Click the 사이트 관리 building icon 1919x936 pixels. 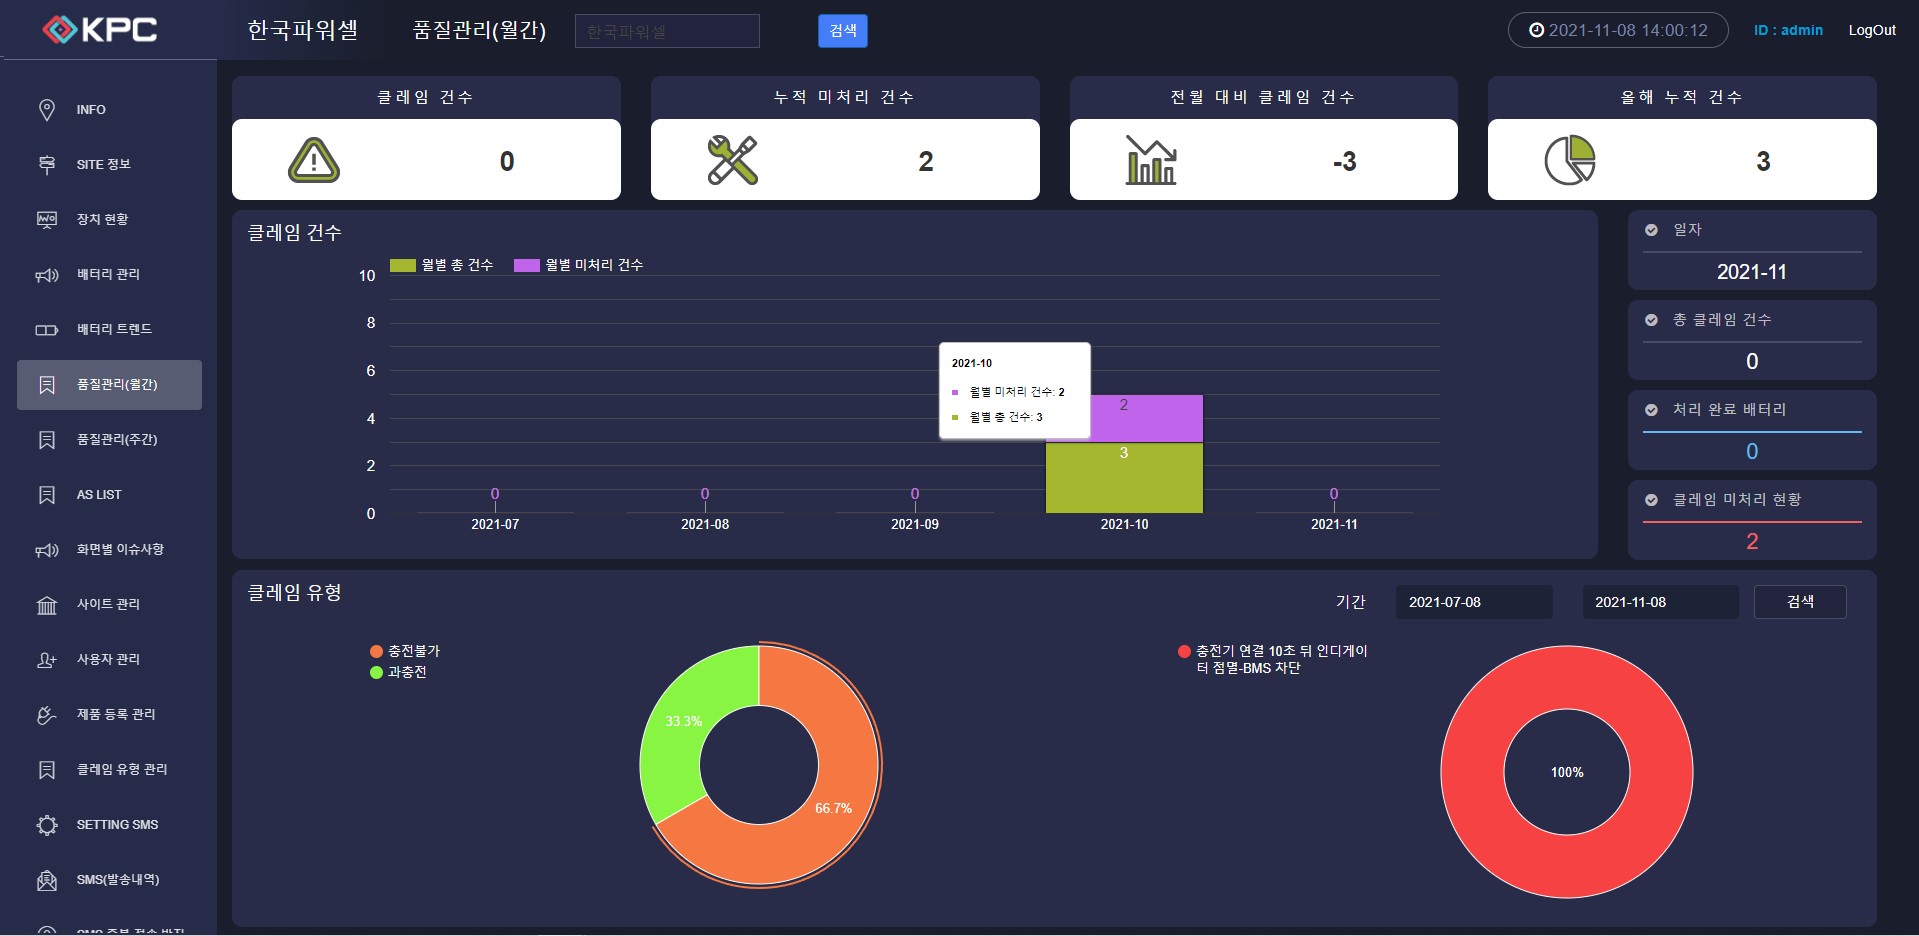point(47,605)
